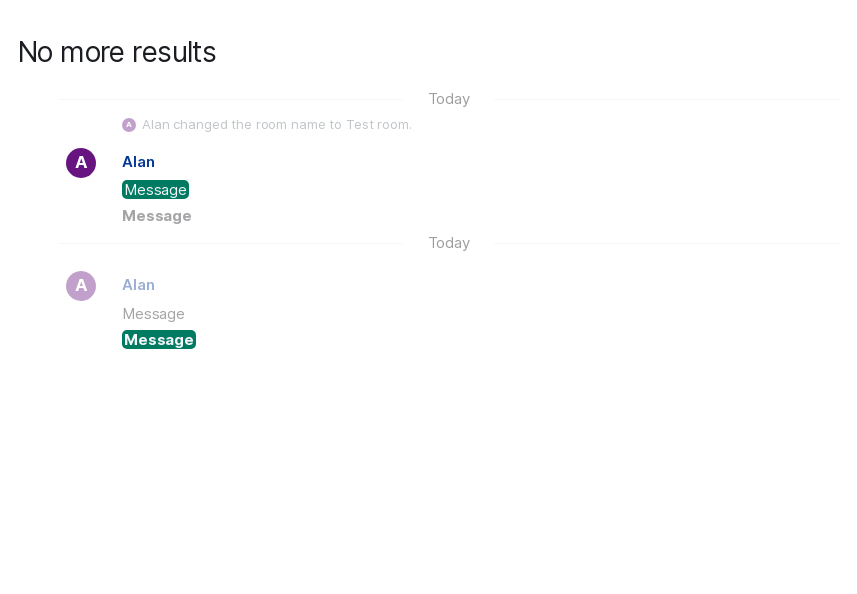Click the divider line left of lower Today
This screenshot has height=594, width=857.
click(x=230, y=243)
